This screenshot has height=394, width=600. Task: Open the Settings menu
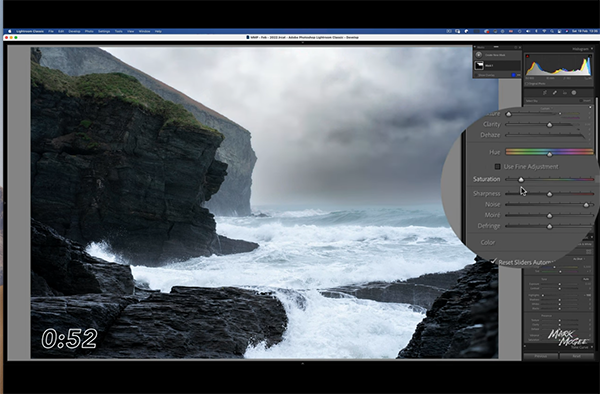coord(104,31)
